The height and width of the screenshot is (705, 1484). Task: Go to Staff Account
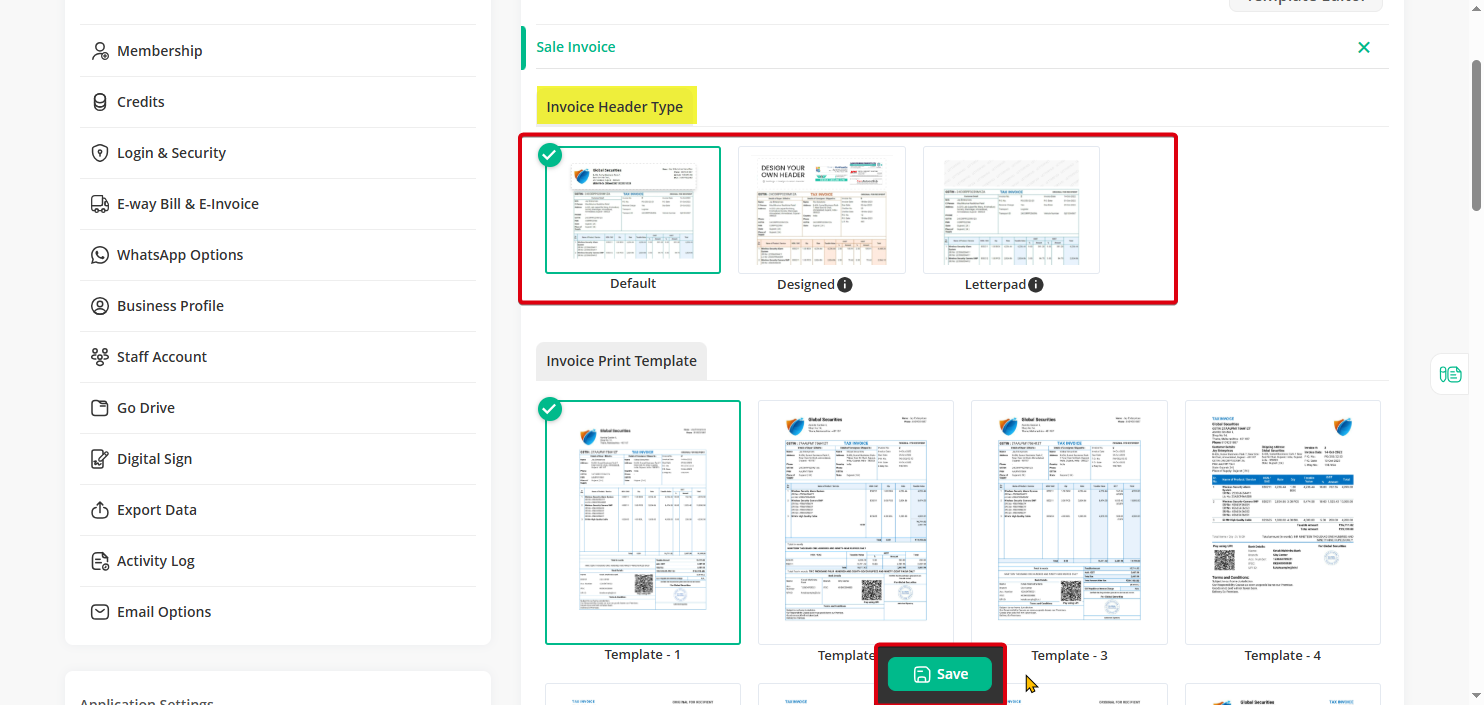click(x=278, y=357)
